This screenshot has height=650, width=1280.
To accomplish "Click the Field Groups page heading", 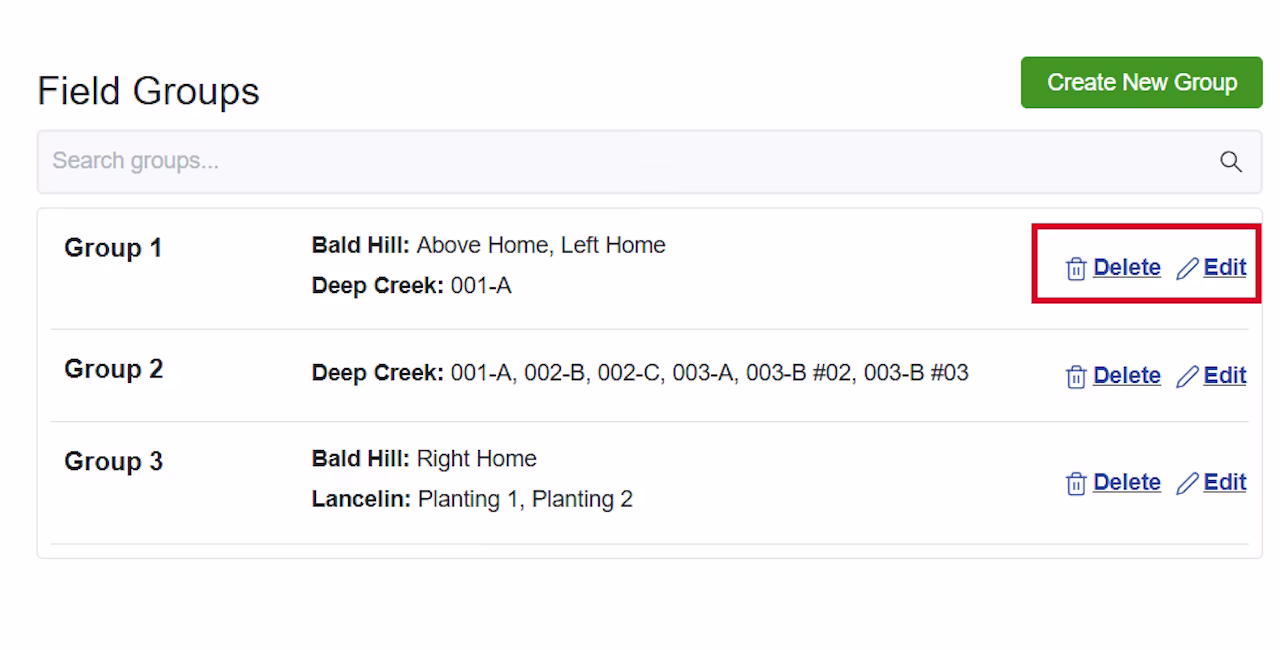I will tap(148, 91).
